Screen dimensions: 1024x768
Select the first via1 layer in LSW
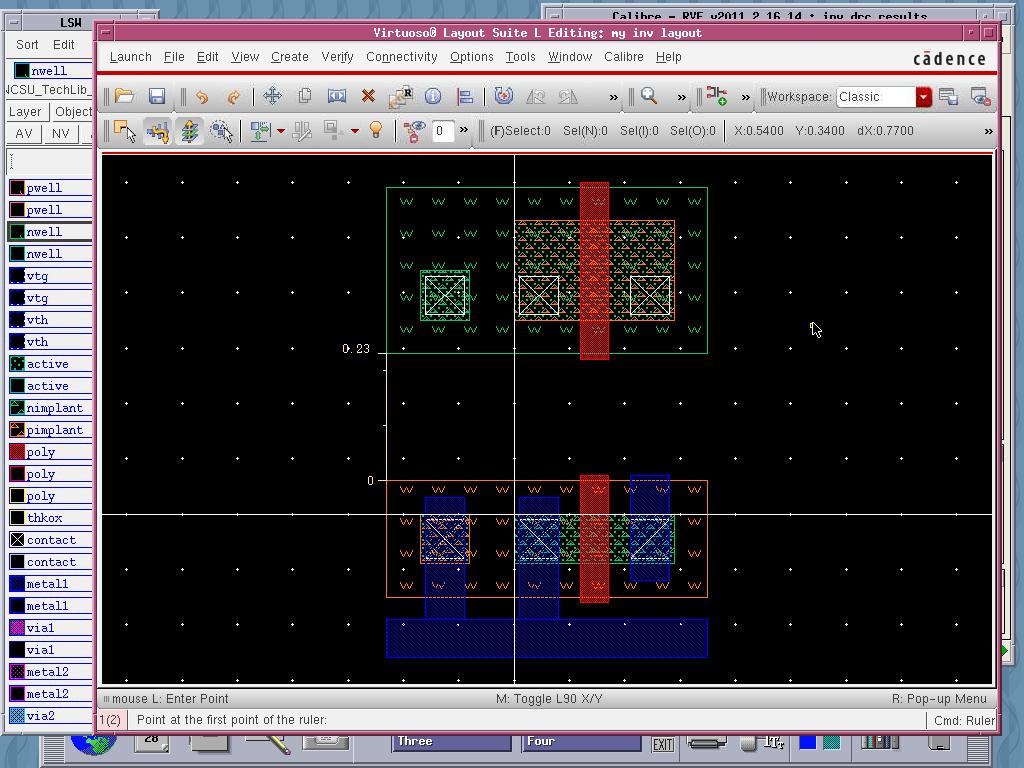(x=50, y=628)
